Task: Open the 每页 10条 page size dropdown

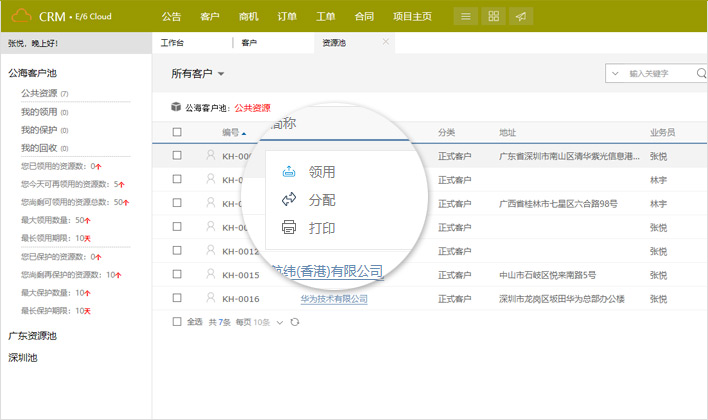Action: [x=281, y=322]
